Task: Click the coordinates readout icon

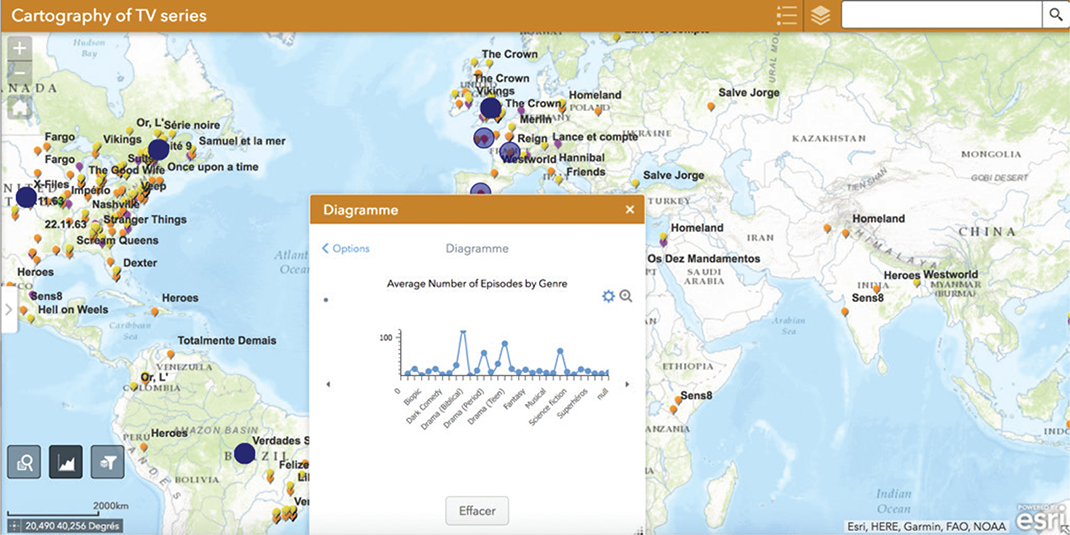Action: pyautogui.click(x=14, y=526)
